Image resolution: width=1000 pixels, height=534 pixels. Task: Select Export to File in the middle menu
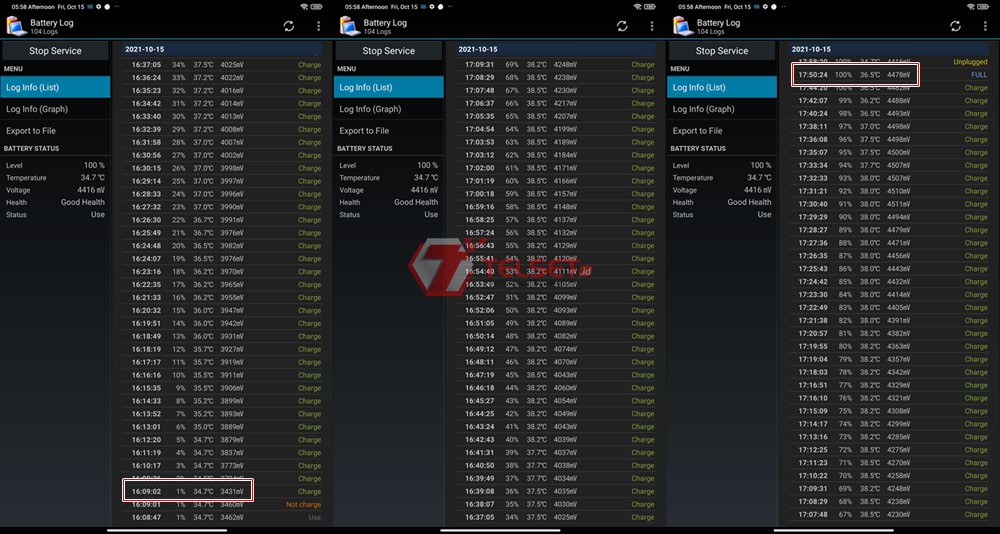click(x=388, y=131)
